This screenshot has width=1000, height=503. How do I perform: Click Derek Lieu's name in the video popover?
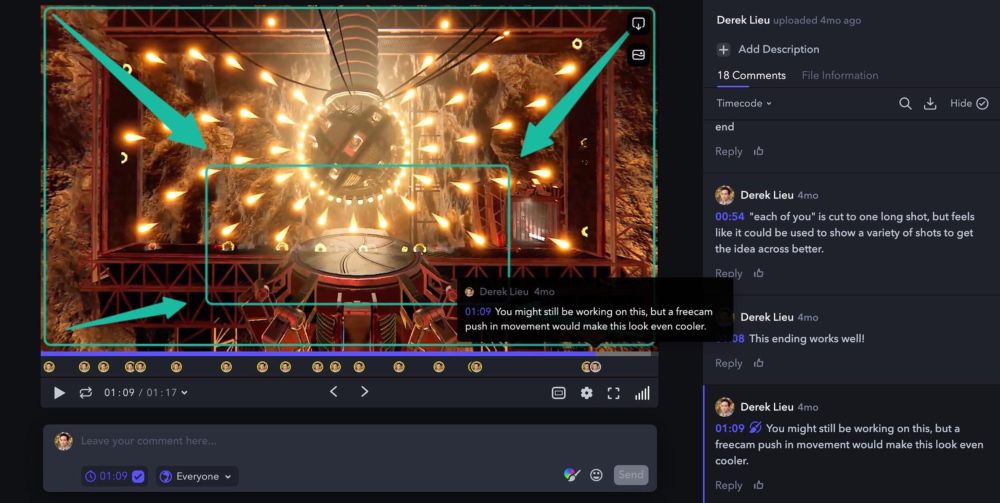[x=504, y=291]
